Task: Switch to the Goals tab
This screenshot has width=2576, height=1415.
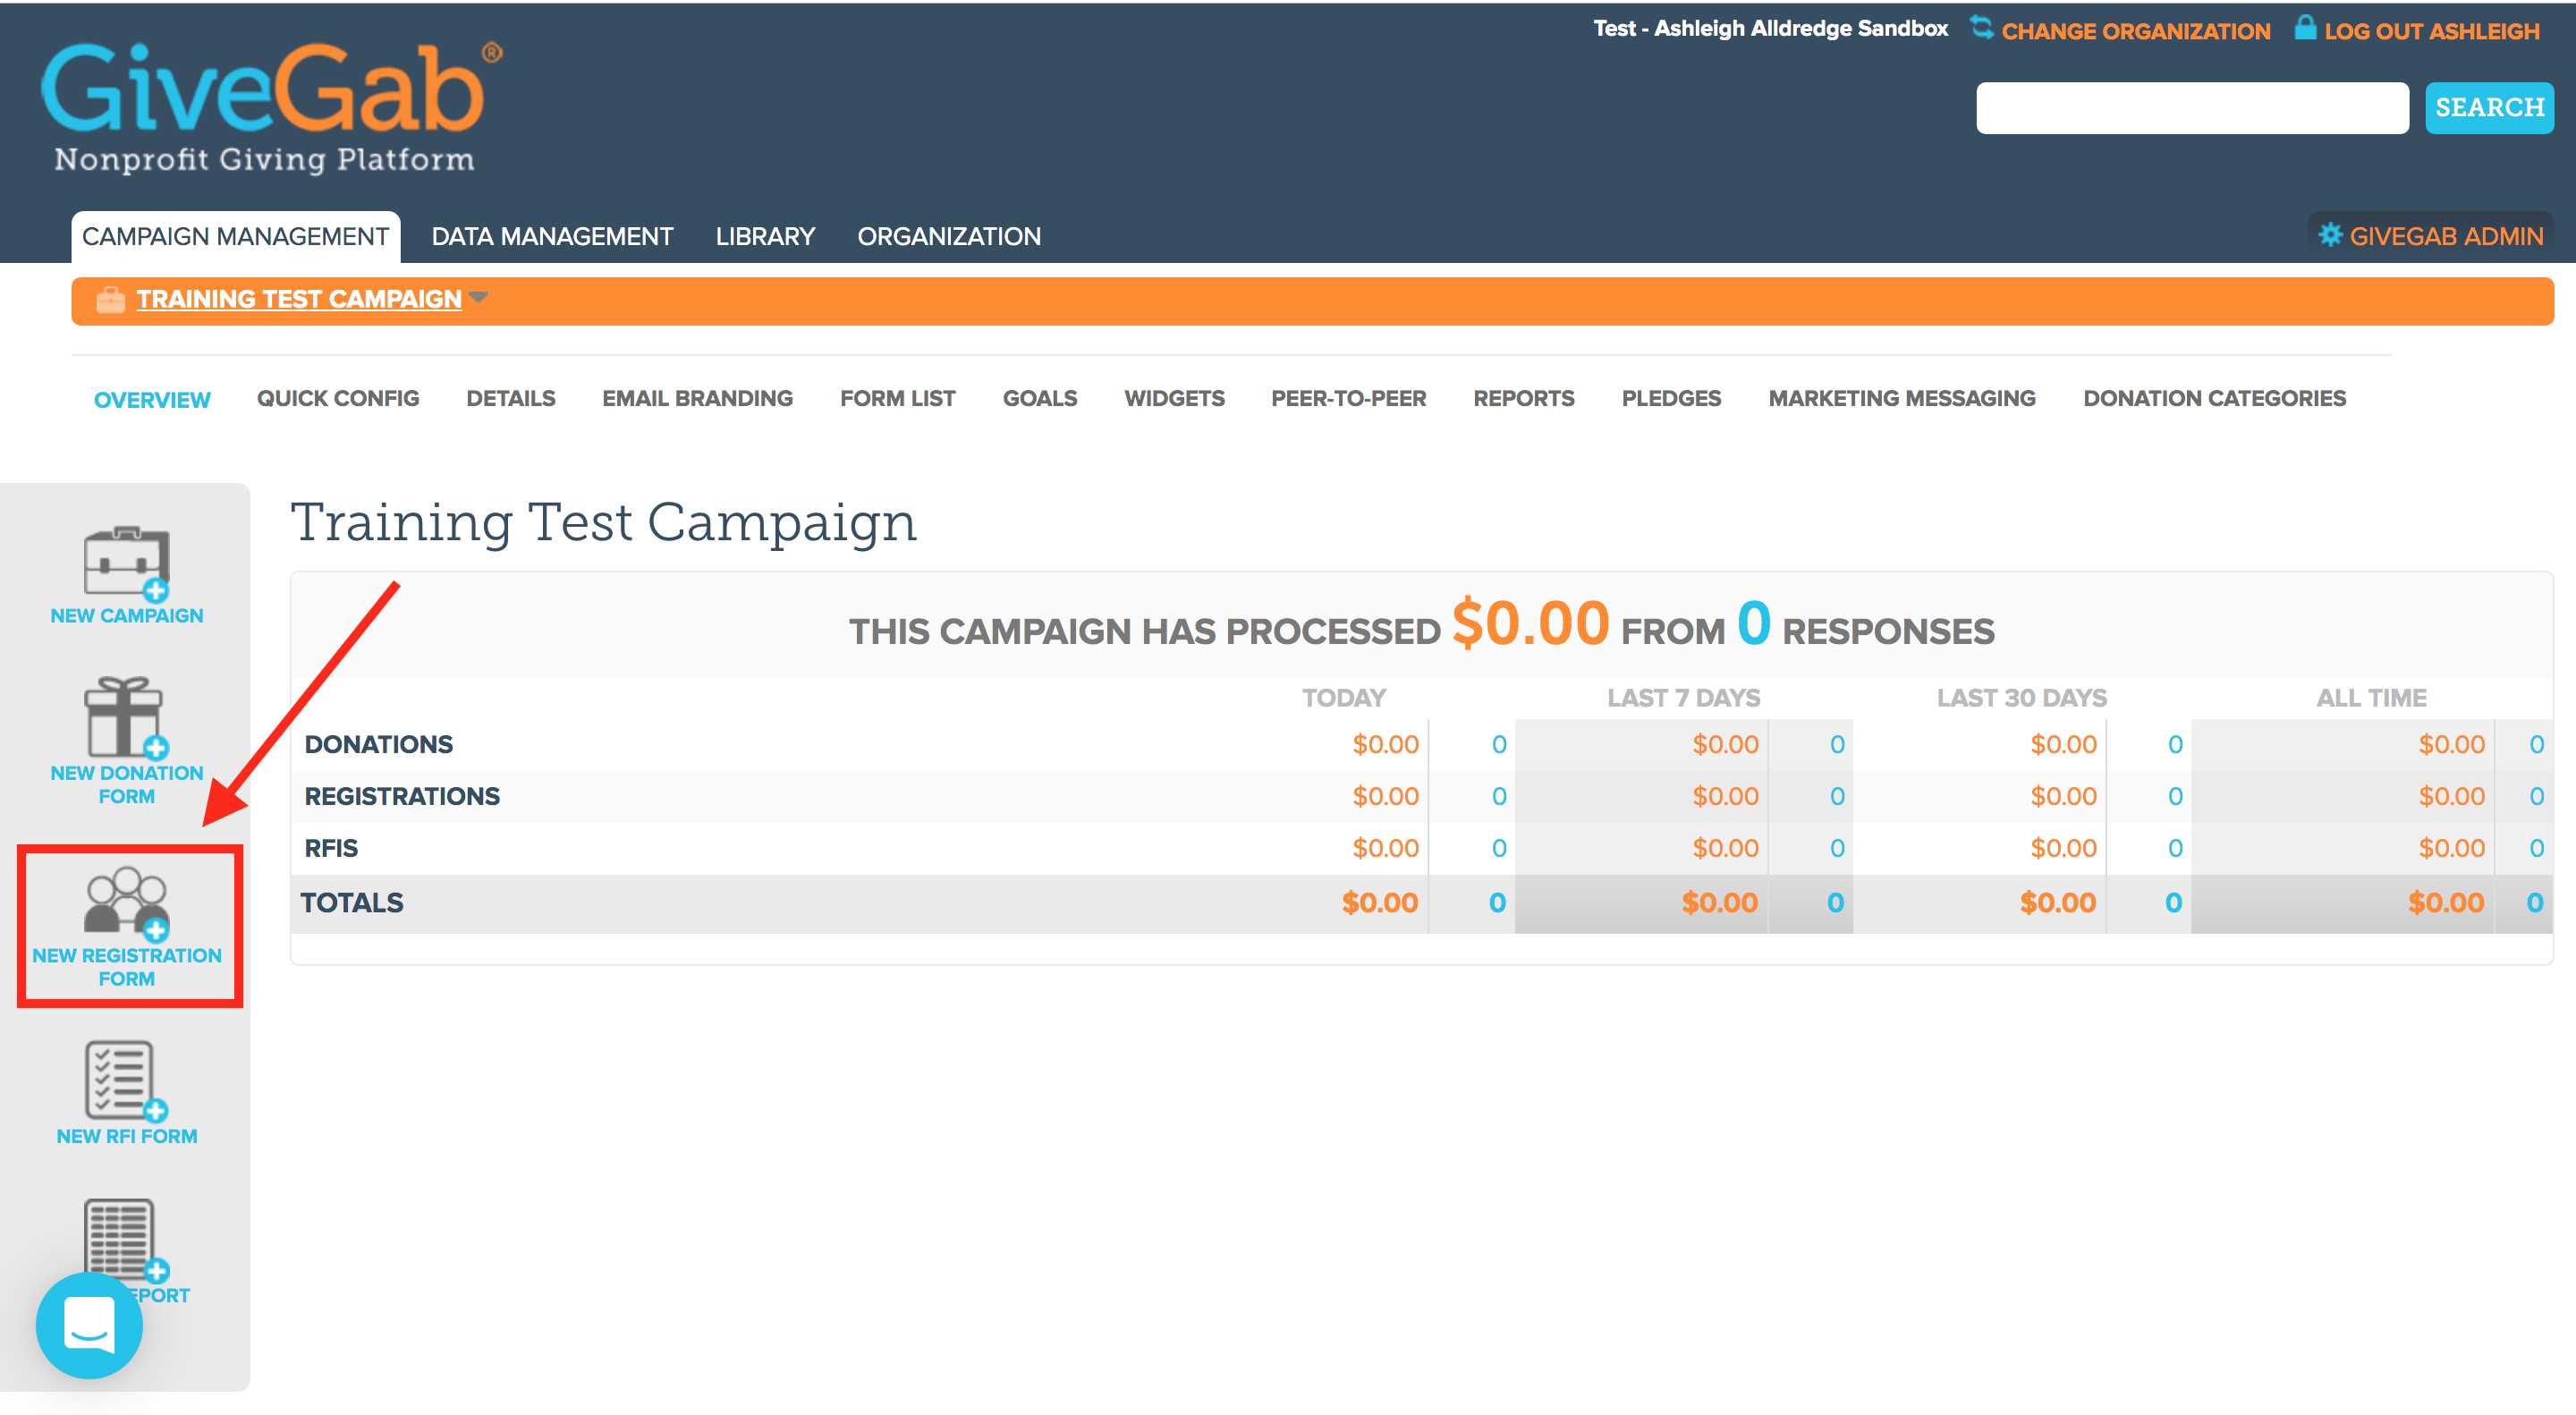Action: 1040,398
